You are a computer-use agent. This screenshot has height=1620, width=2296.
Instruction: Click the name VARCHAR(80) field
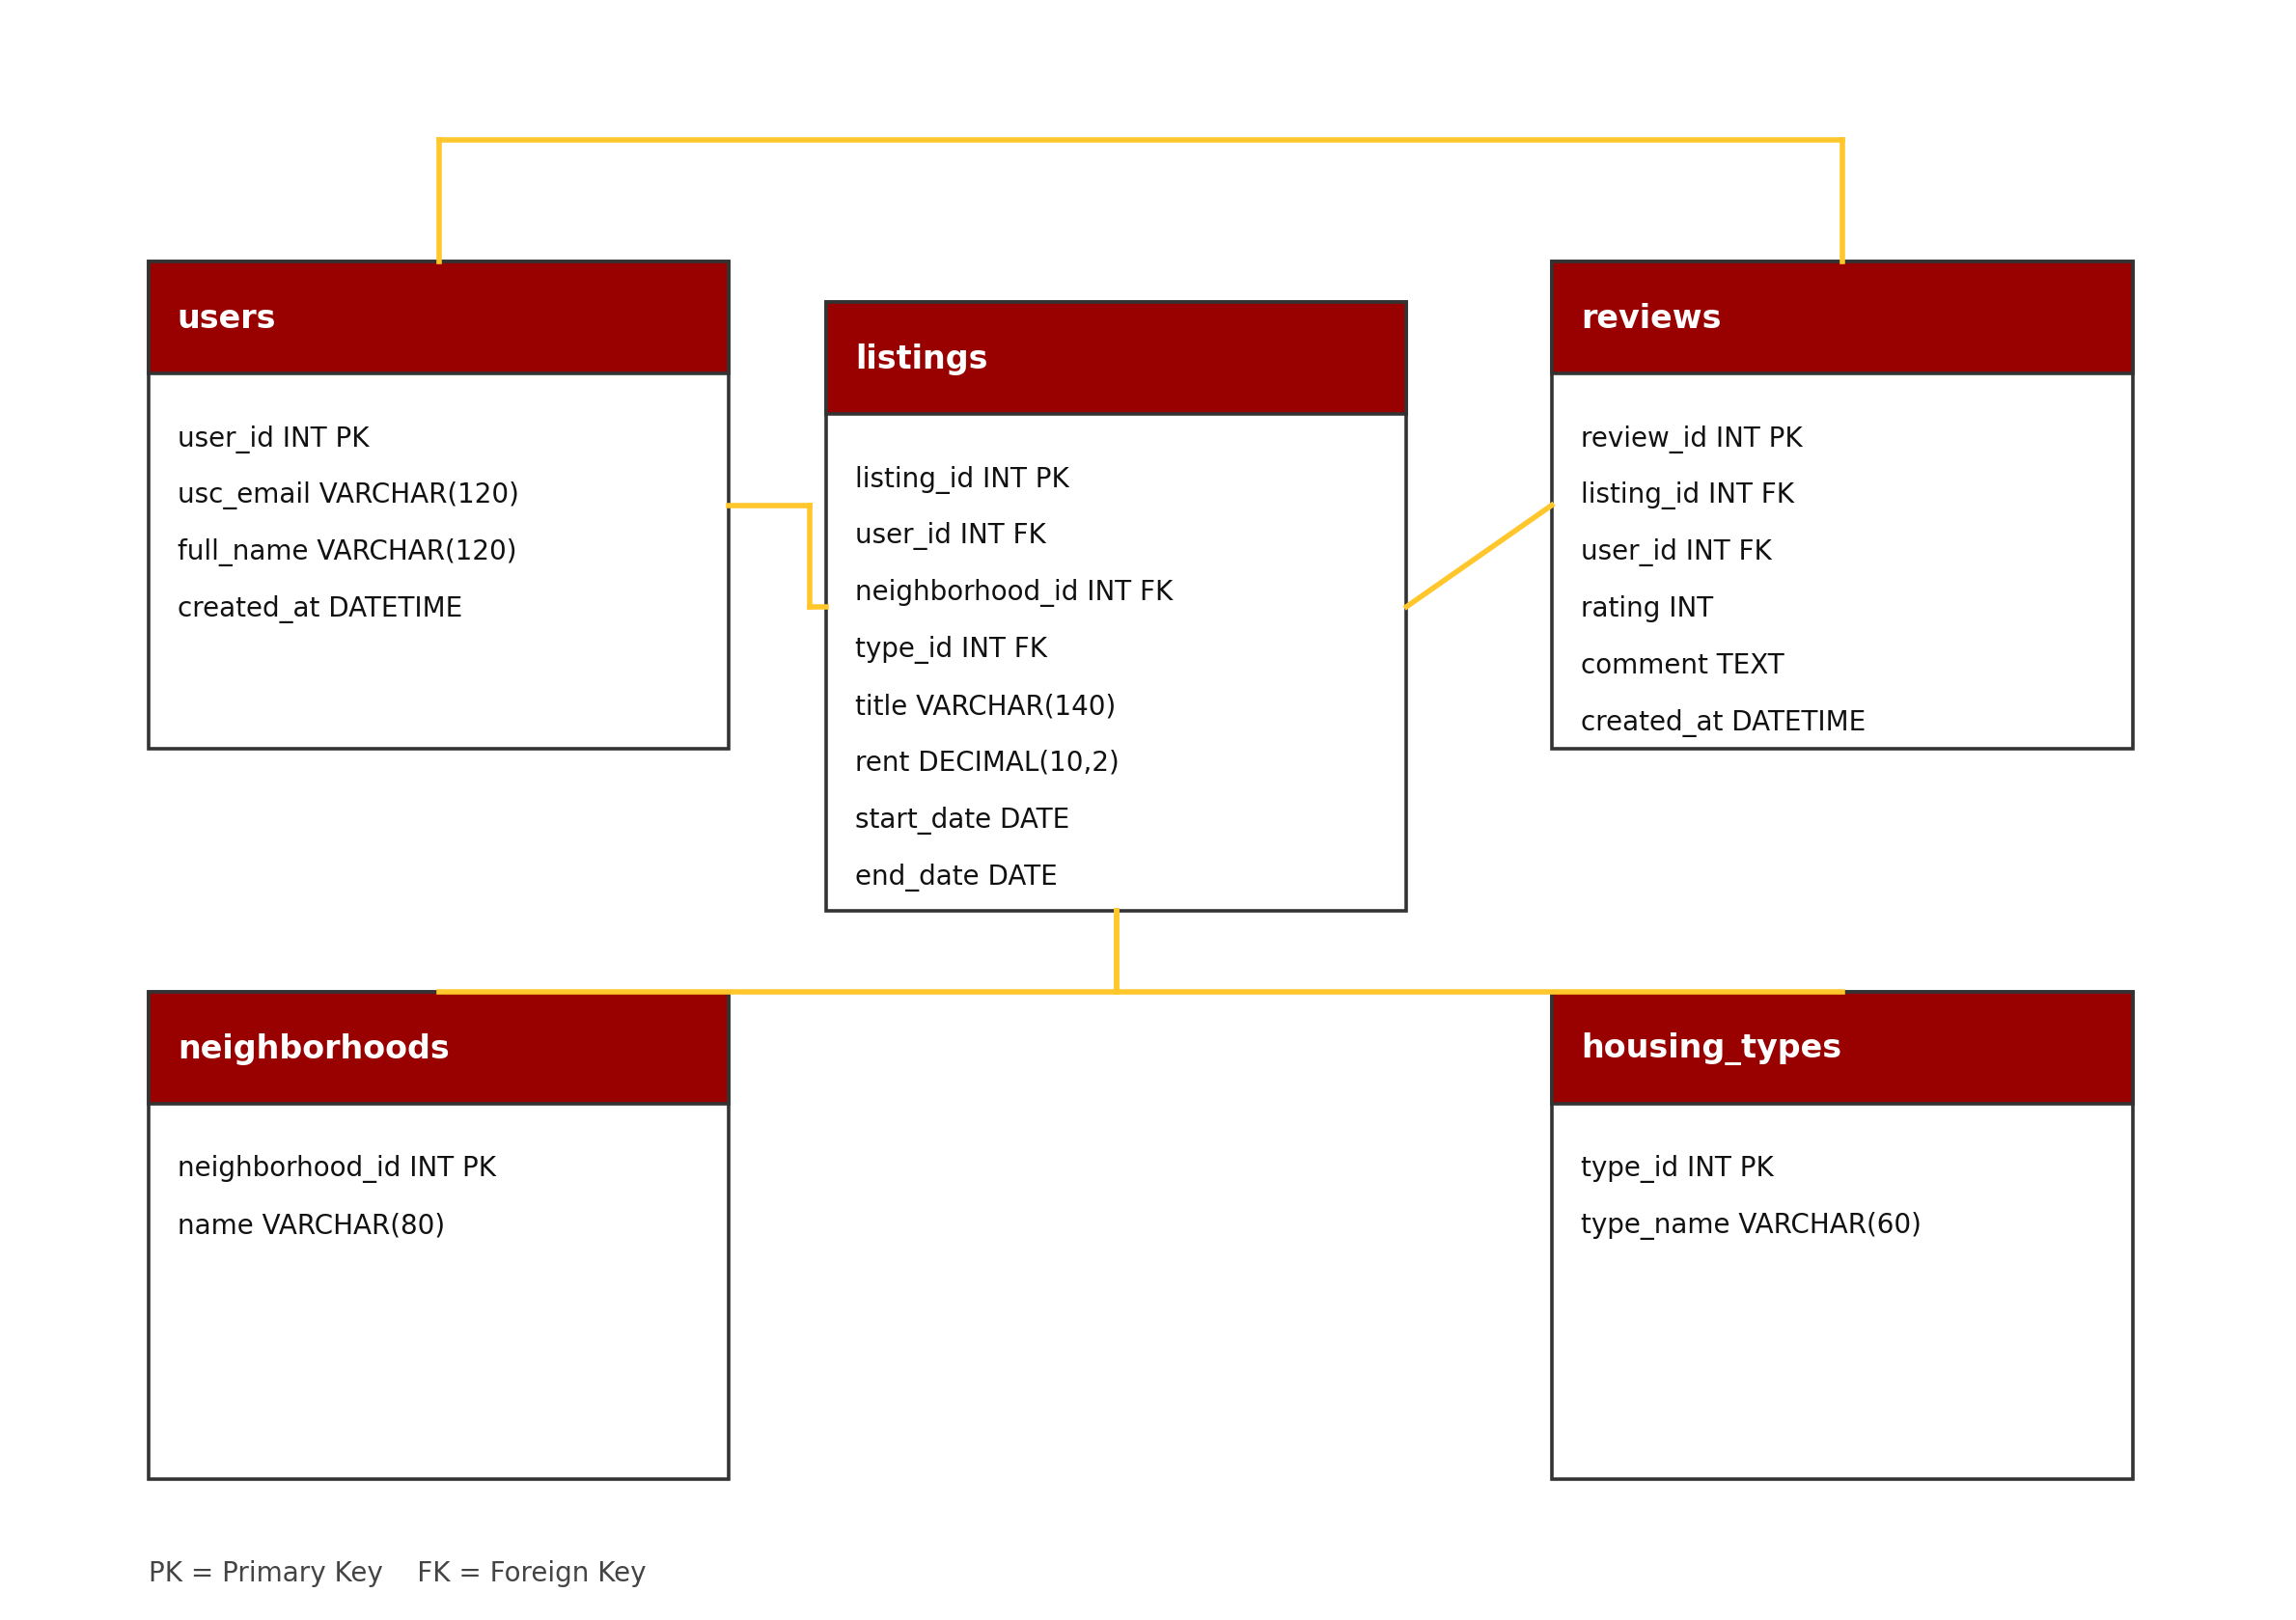[x=310, y=1225]
